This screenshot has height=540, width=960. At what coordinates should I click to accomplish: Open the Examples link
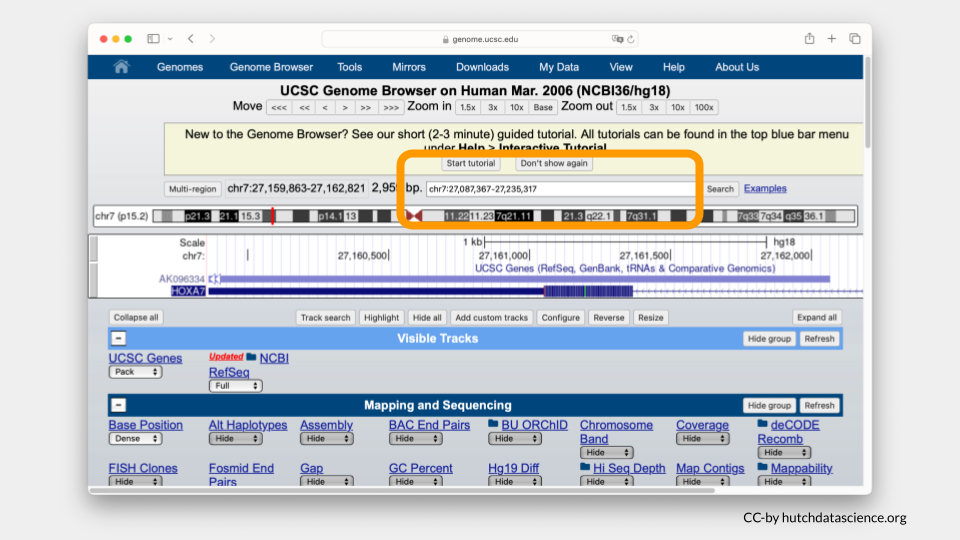pos(765,189)
